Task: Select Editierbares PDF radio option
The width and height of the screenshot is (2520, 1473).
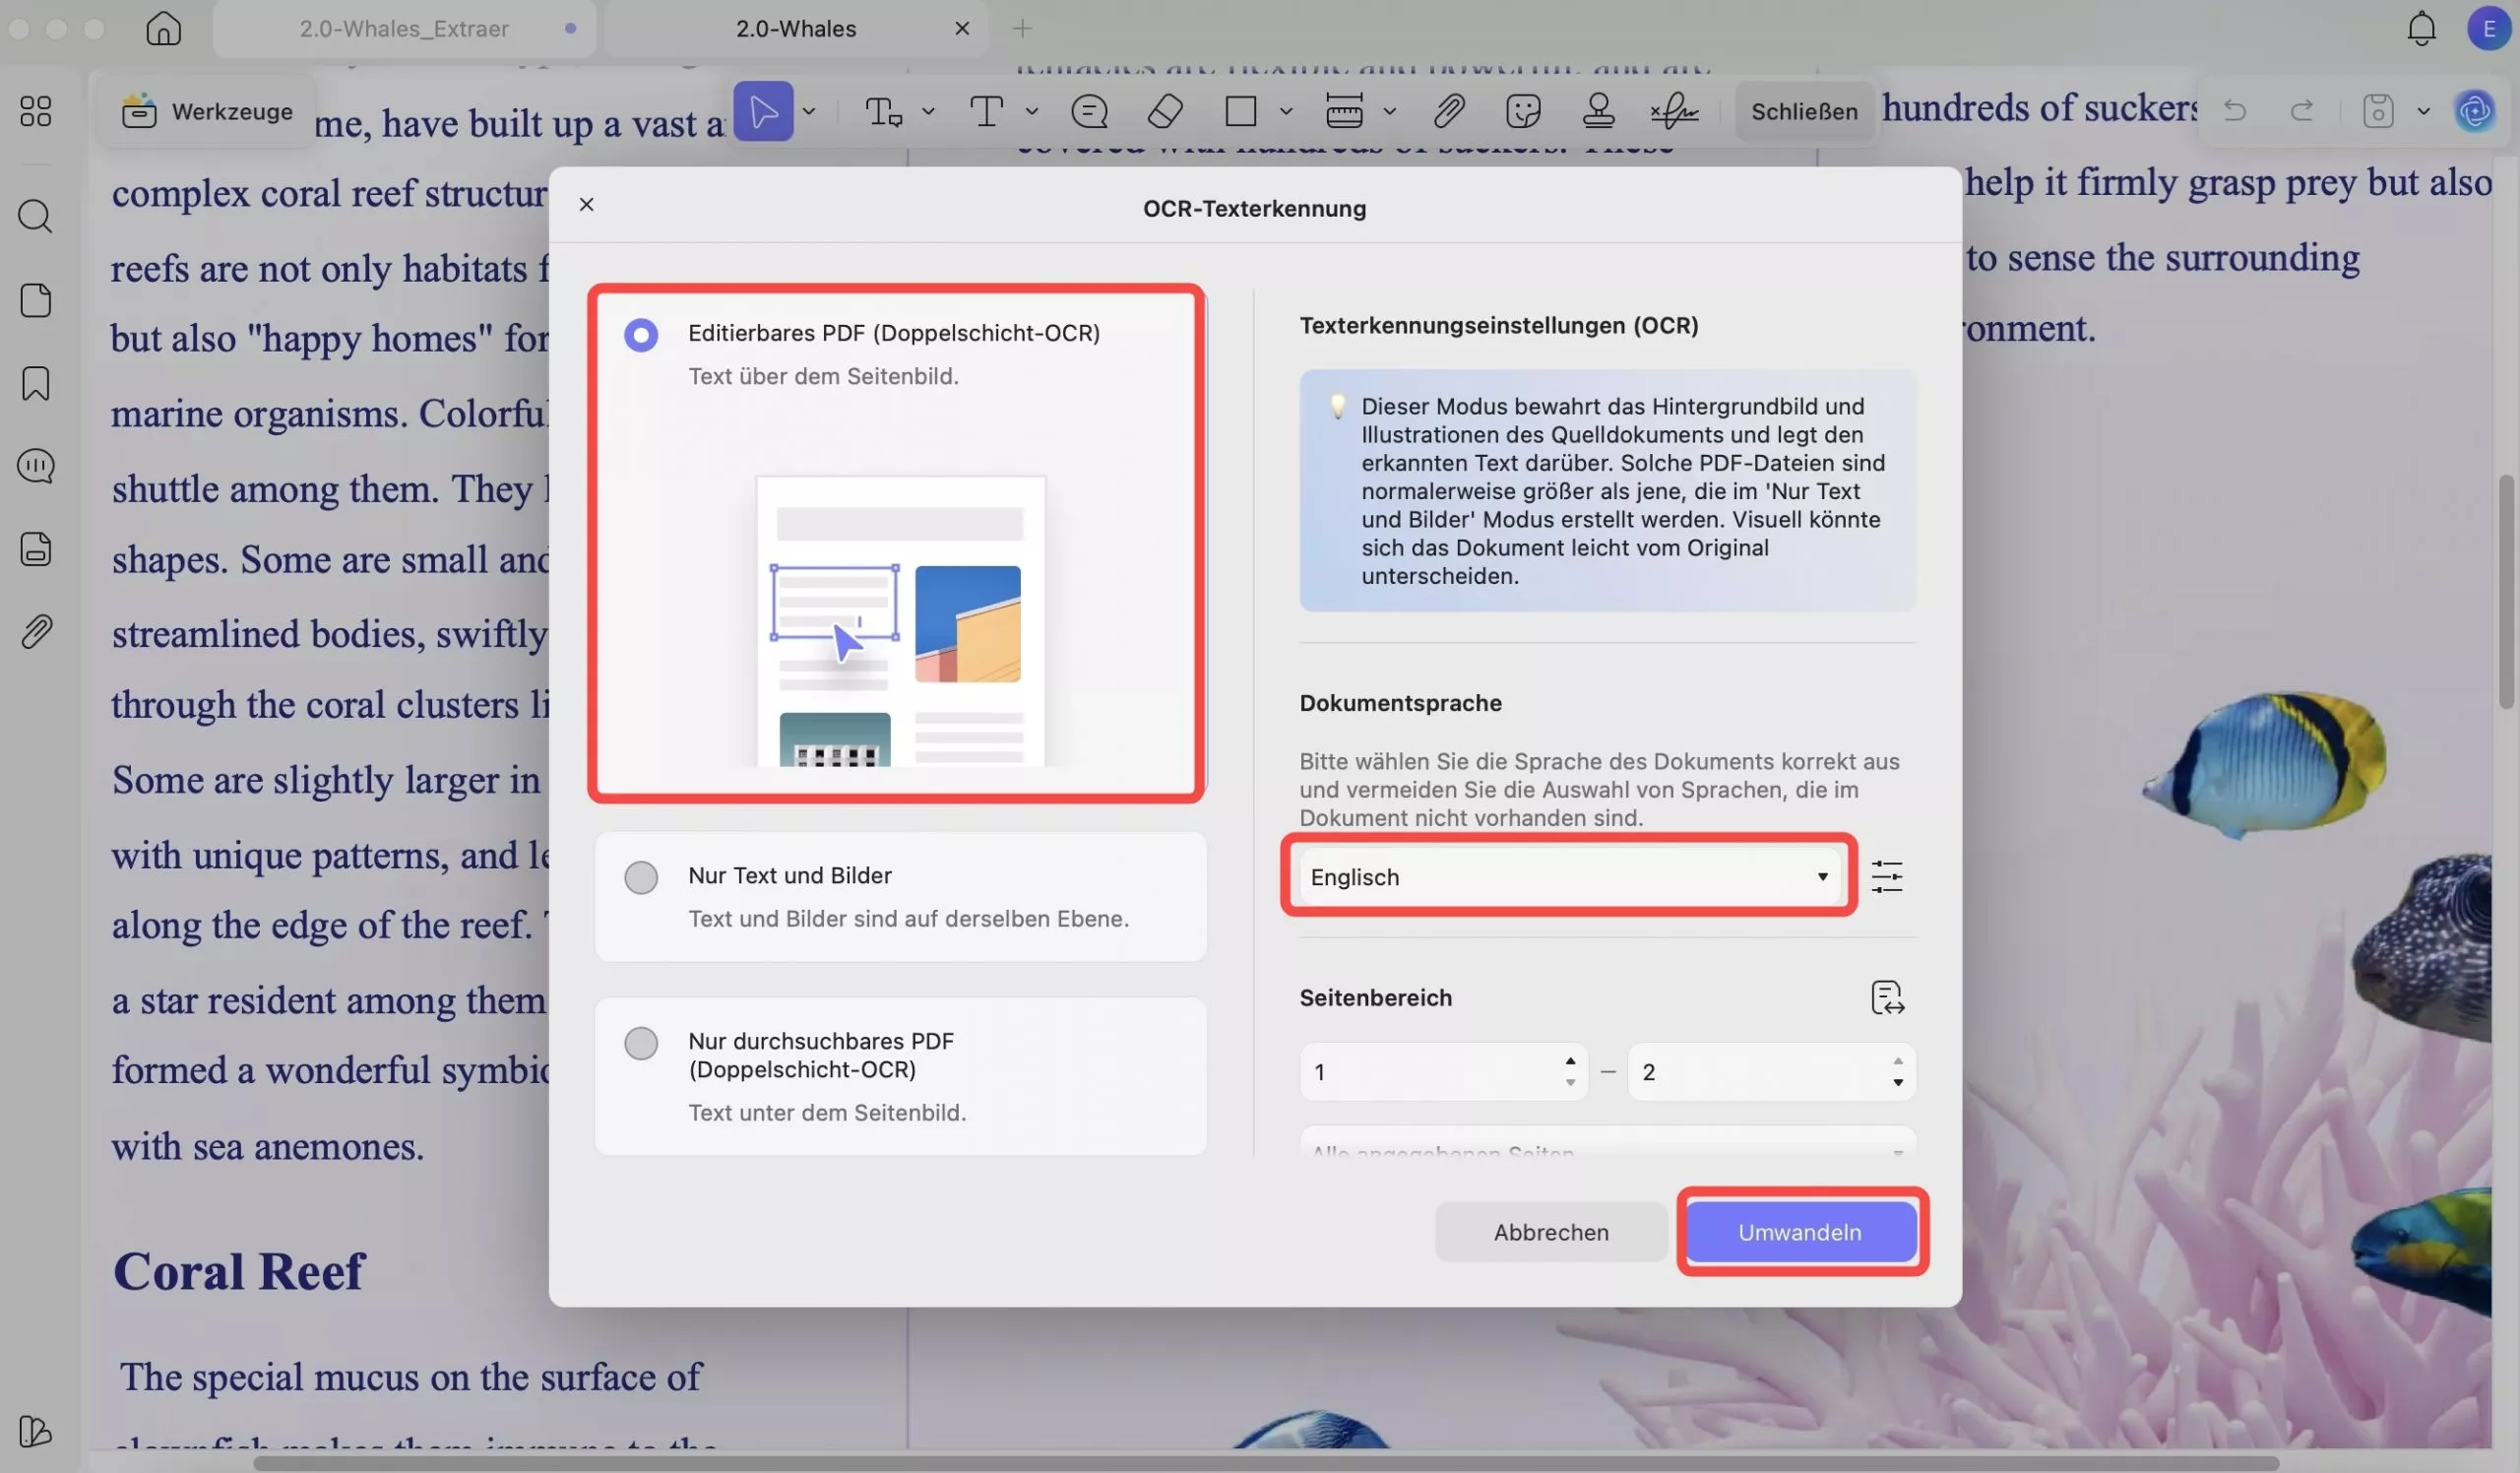Action: click(x=641, y=335)
